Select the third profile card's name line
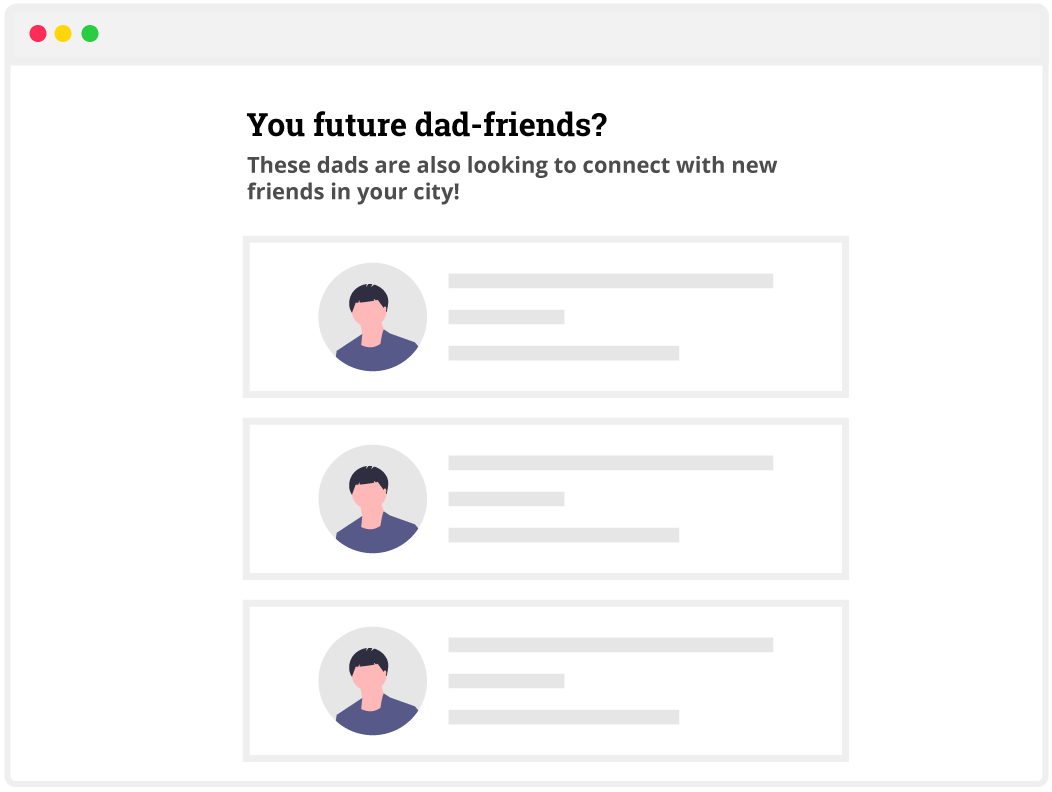Image resolution: width=1052 pixels, height=792 pixels. click(x=610, y=645)
